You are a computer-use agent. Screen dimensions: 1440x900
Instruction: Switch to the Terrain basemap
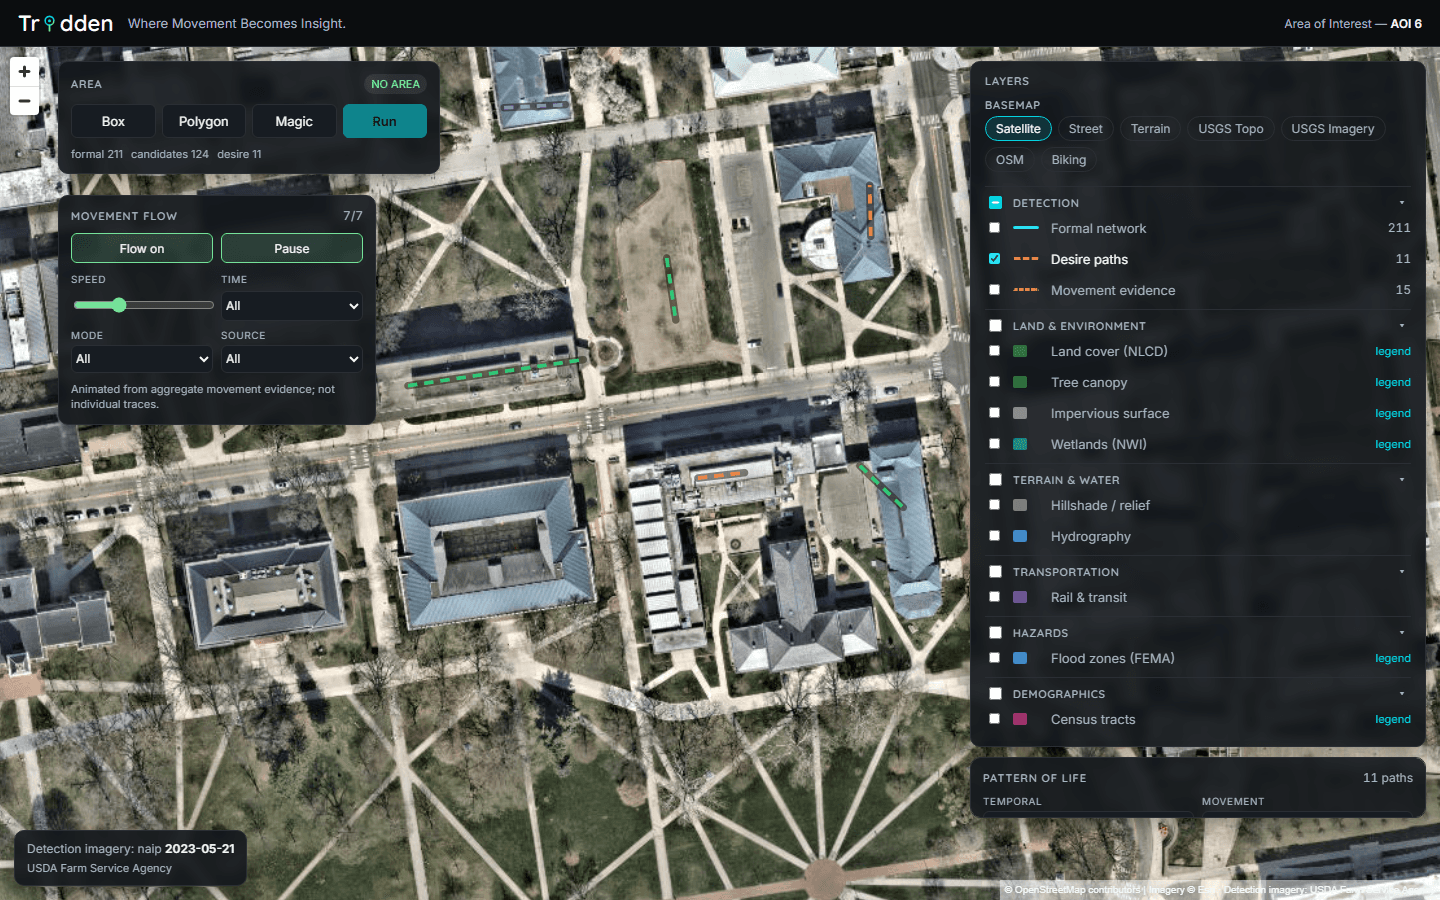coord(1150,129)
